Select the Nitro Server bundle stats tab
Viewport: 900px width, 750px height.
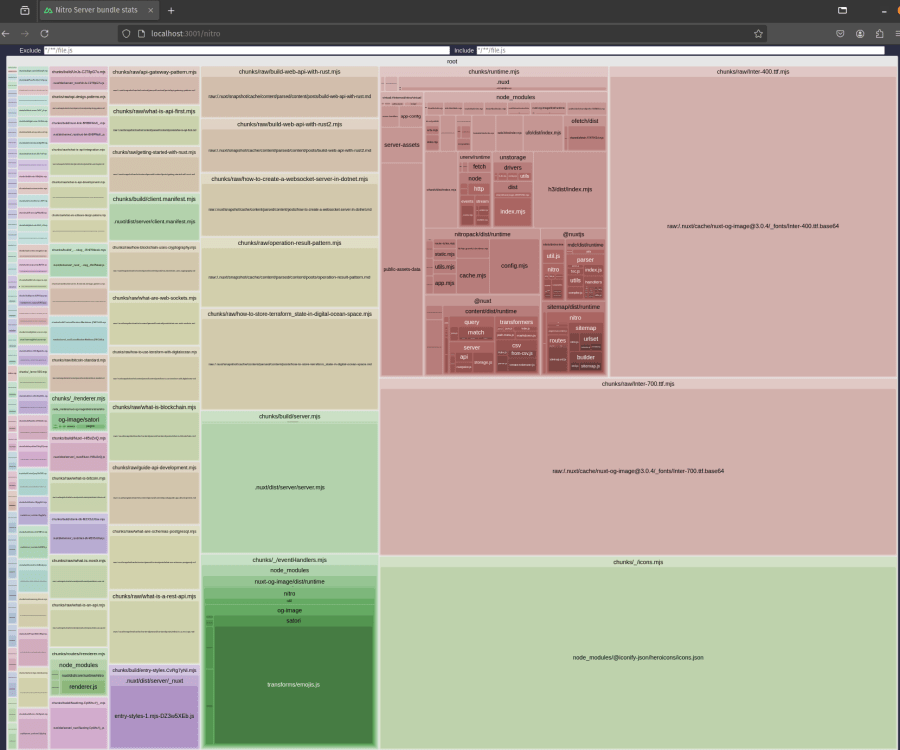click(x=99, y=10)
